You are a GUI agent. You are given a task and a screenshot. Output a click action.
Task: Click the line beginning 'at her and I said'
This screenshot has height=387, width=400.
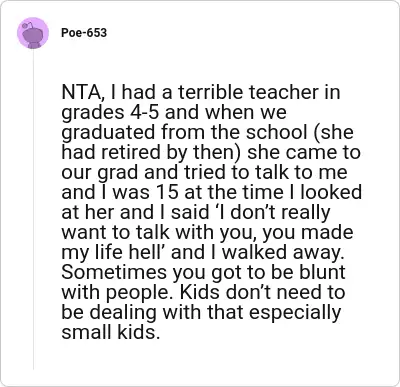(x=196, y=212)
